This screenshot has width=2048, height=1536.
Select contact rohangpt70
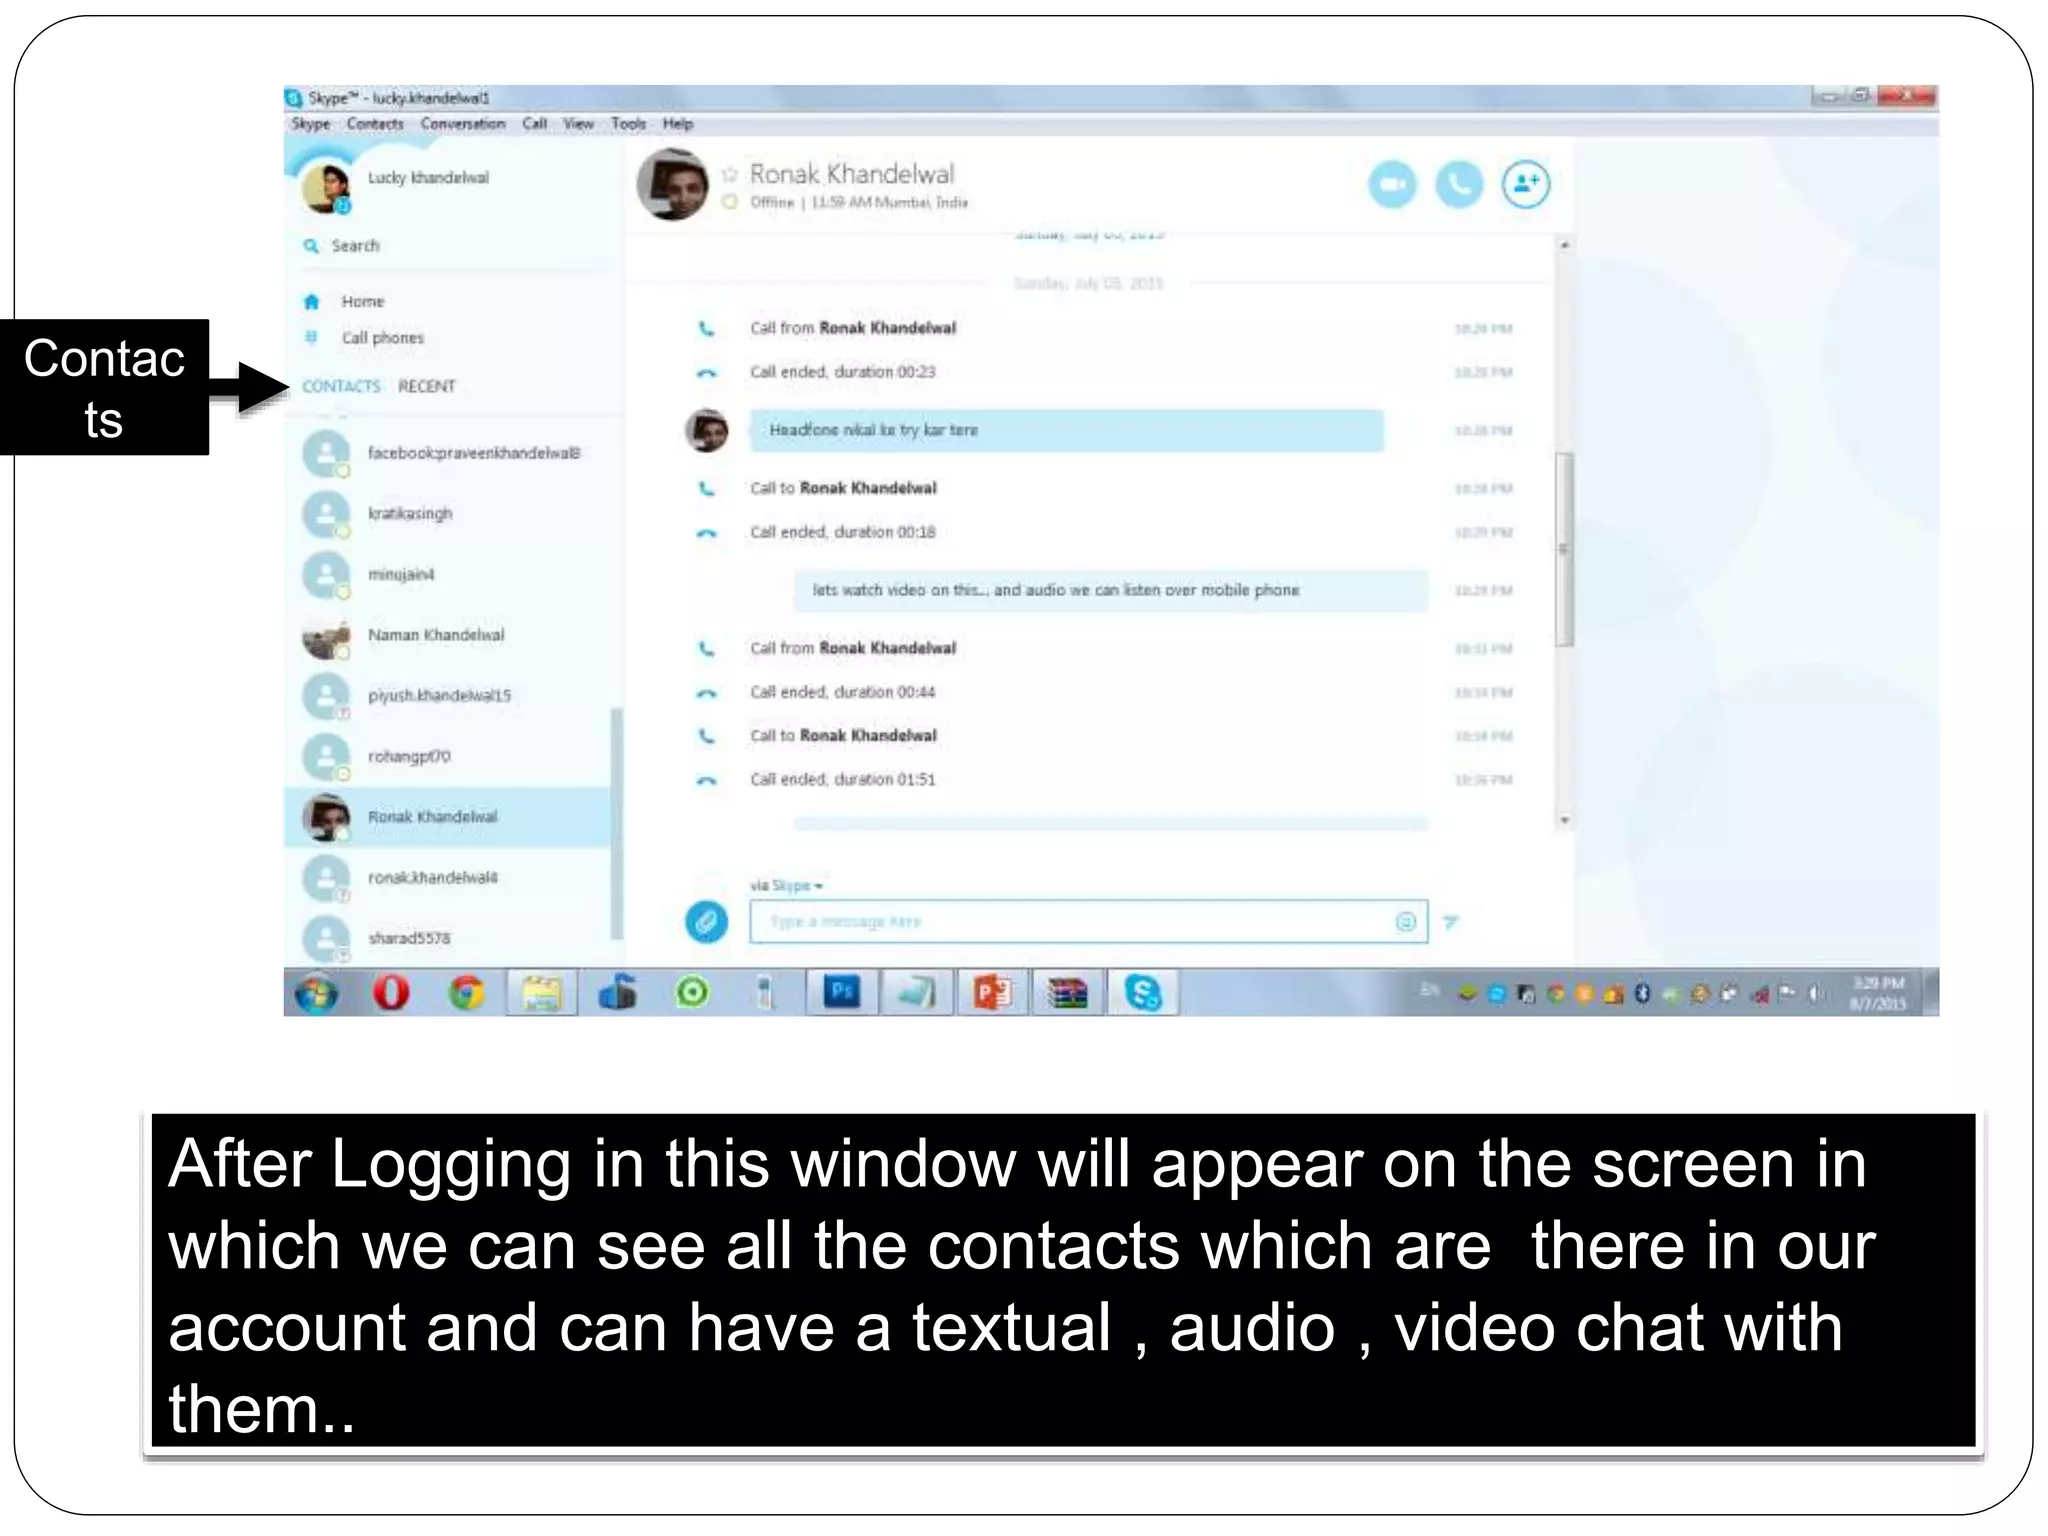[448, 756]
